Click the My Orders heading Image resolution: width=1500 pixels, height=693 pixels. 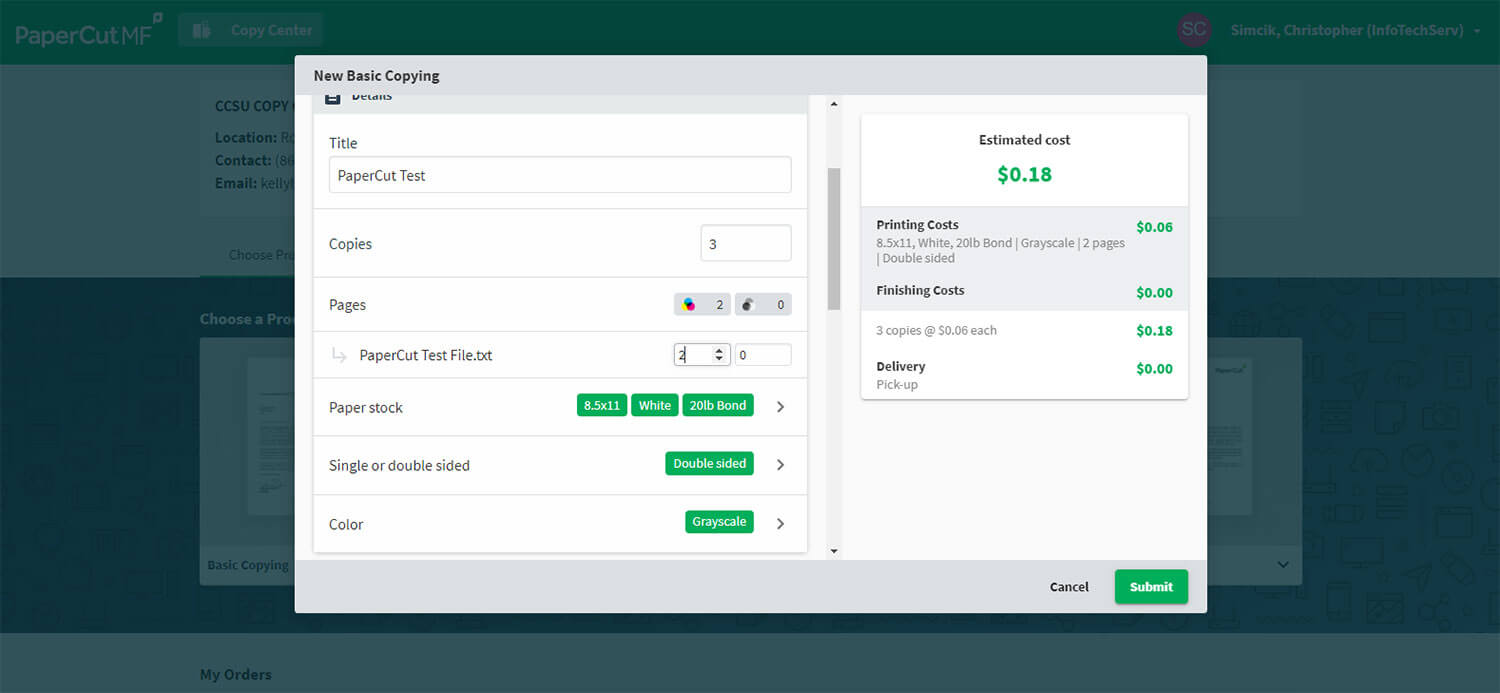coord(235,675)
